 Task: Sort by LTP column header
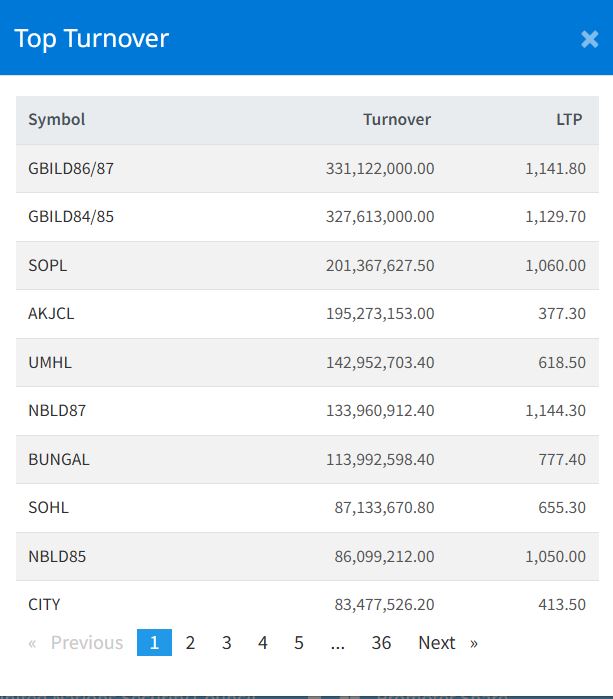click(569, 119)
